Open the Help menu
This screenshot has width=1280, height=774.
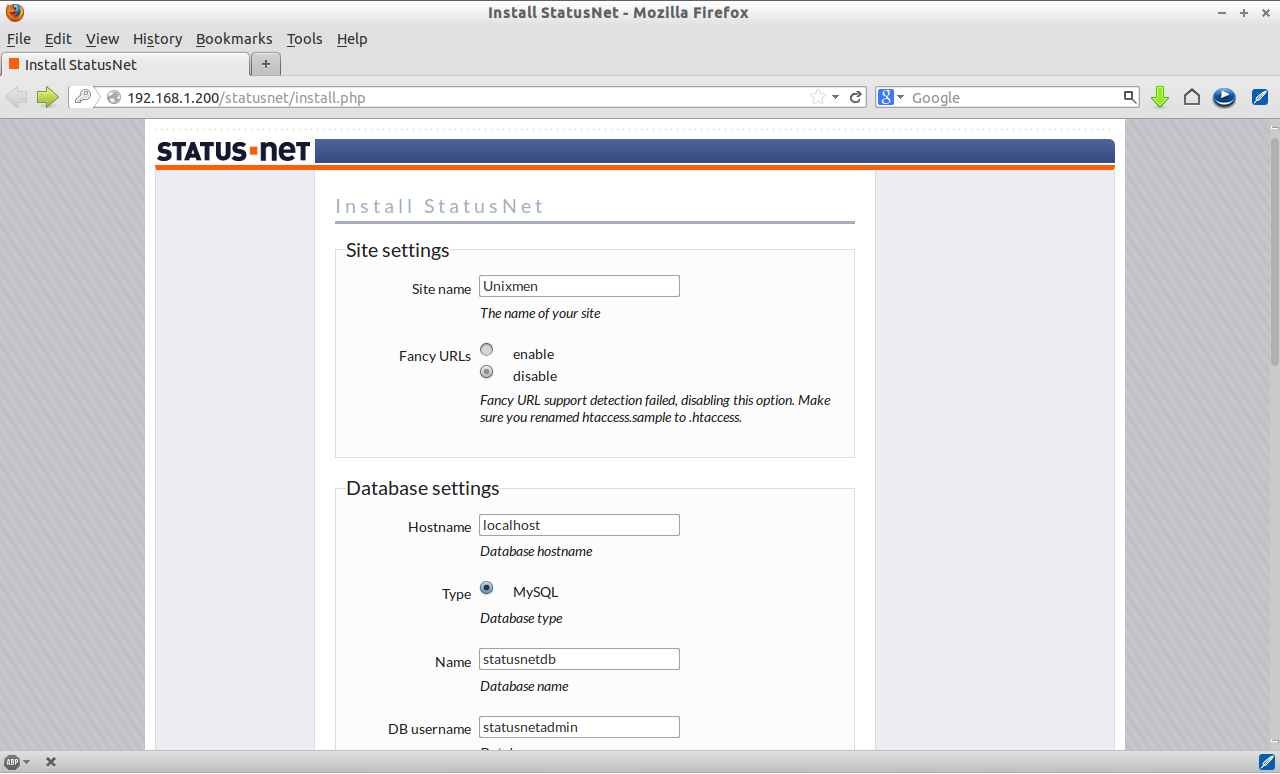pyautogui.click(x=352, y=39)
